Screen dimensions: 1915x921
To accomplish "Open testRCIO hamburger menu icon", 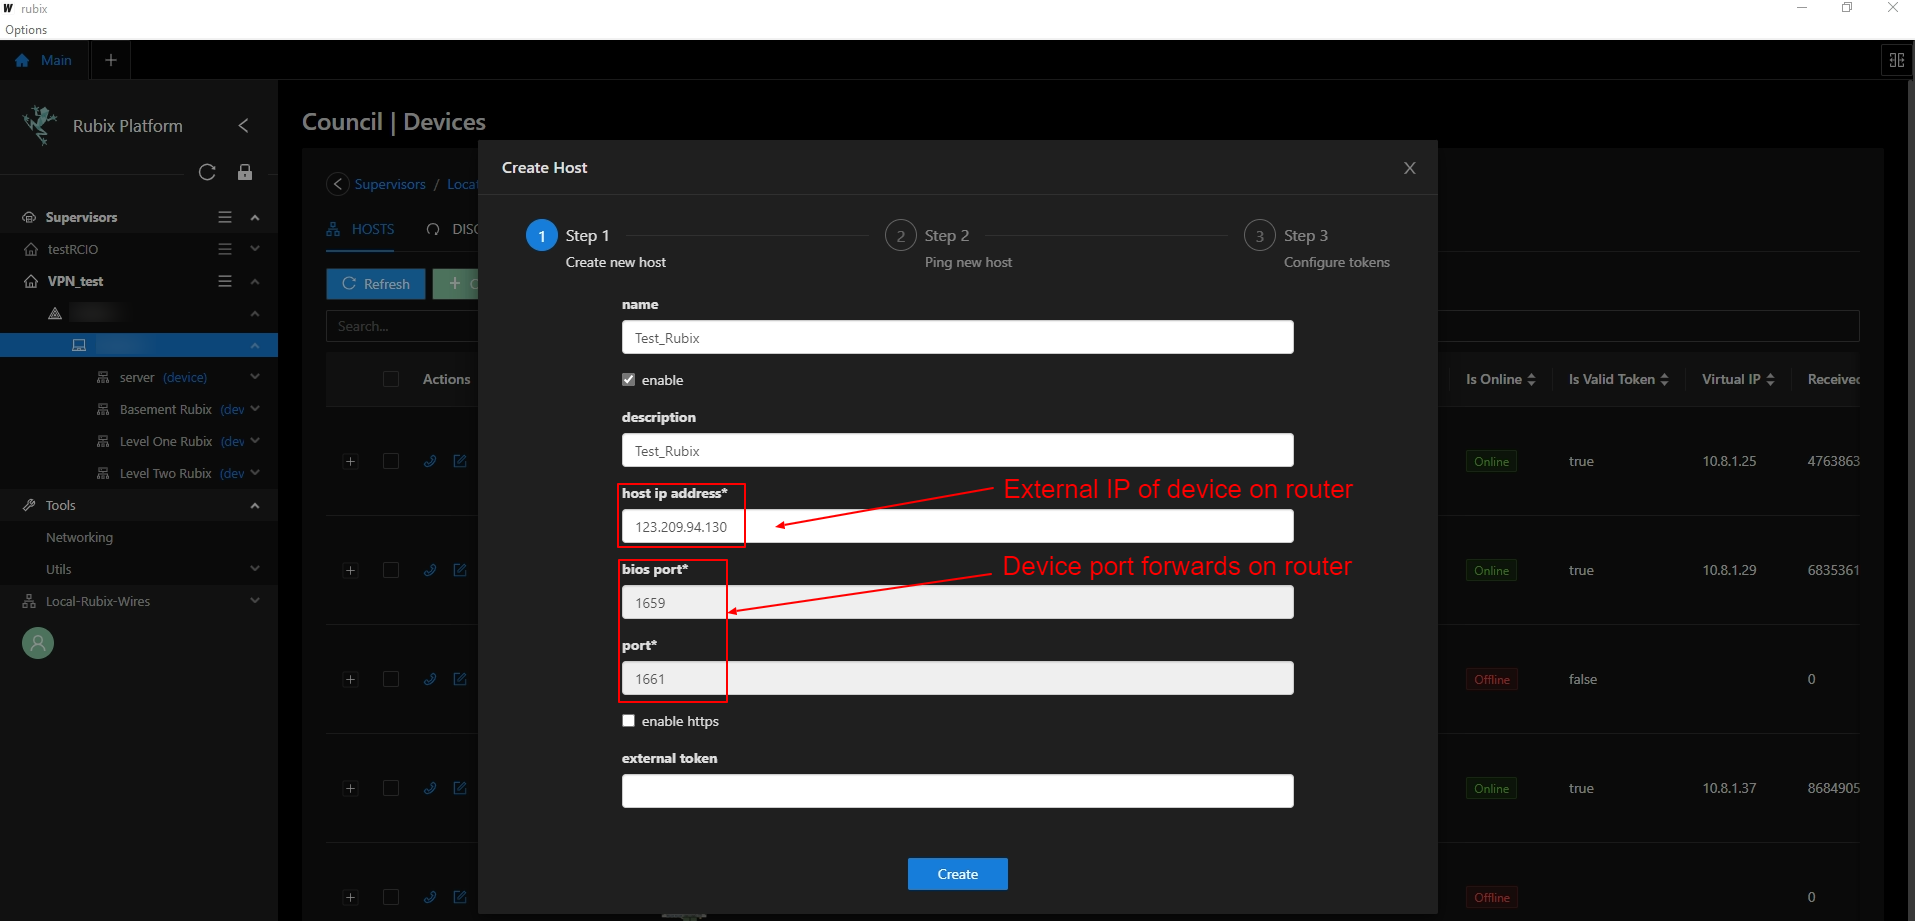I will [225, 249].
